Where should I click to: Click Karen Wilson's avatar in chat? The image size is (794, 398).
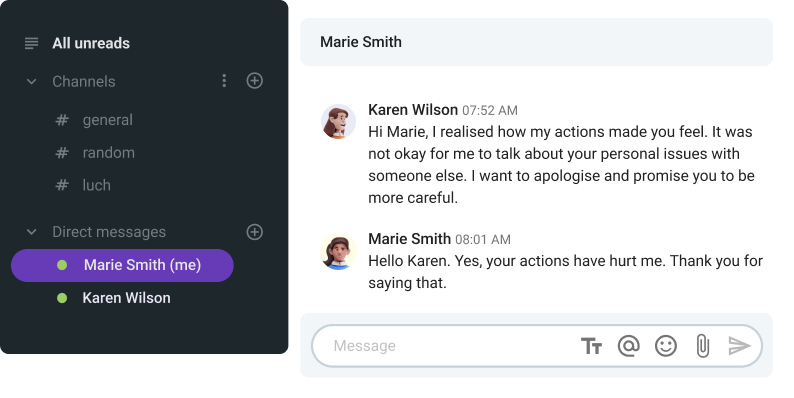(x=338, y=122)
